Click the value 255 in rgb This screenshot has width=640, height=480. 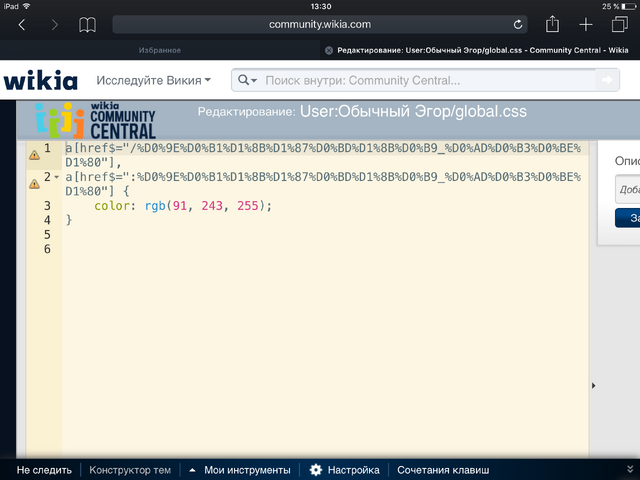[x=248, y=205]
